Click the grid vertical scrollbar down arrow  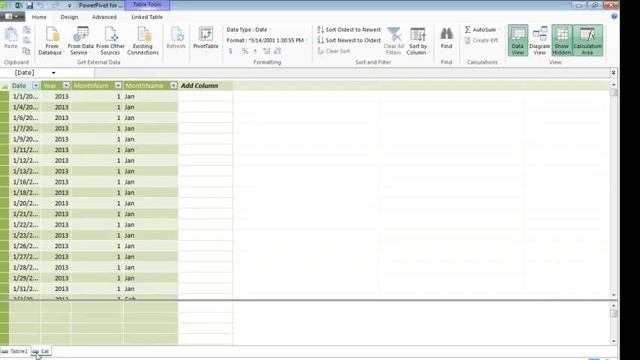613,295
